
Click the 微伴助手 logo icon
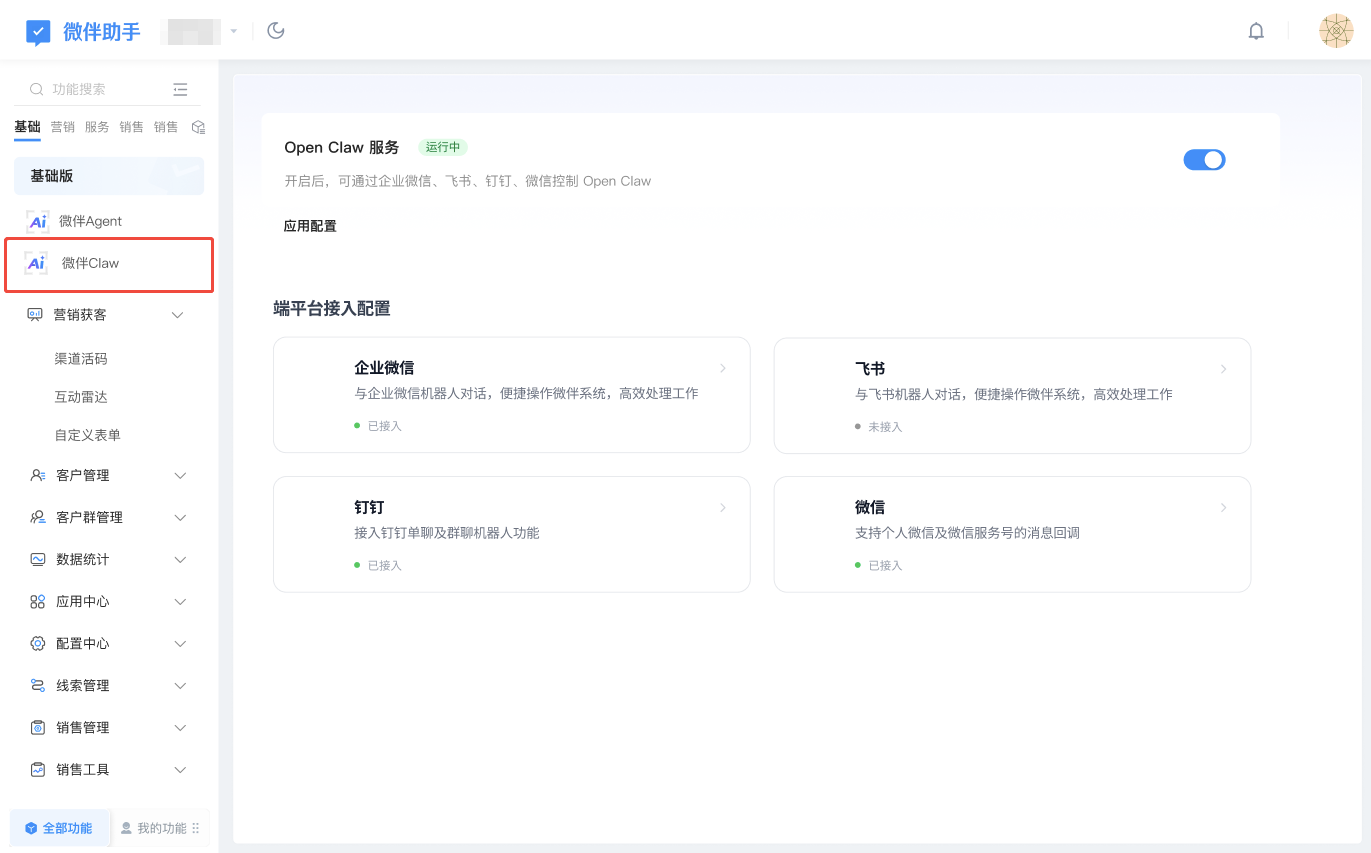(38, 32)
